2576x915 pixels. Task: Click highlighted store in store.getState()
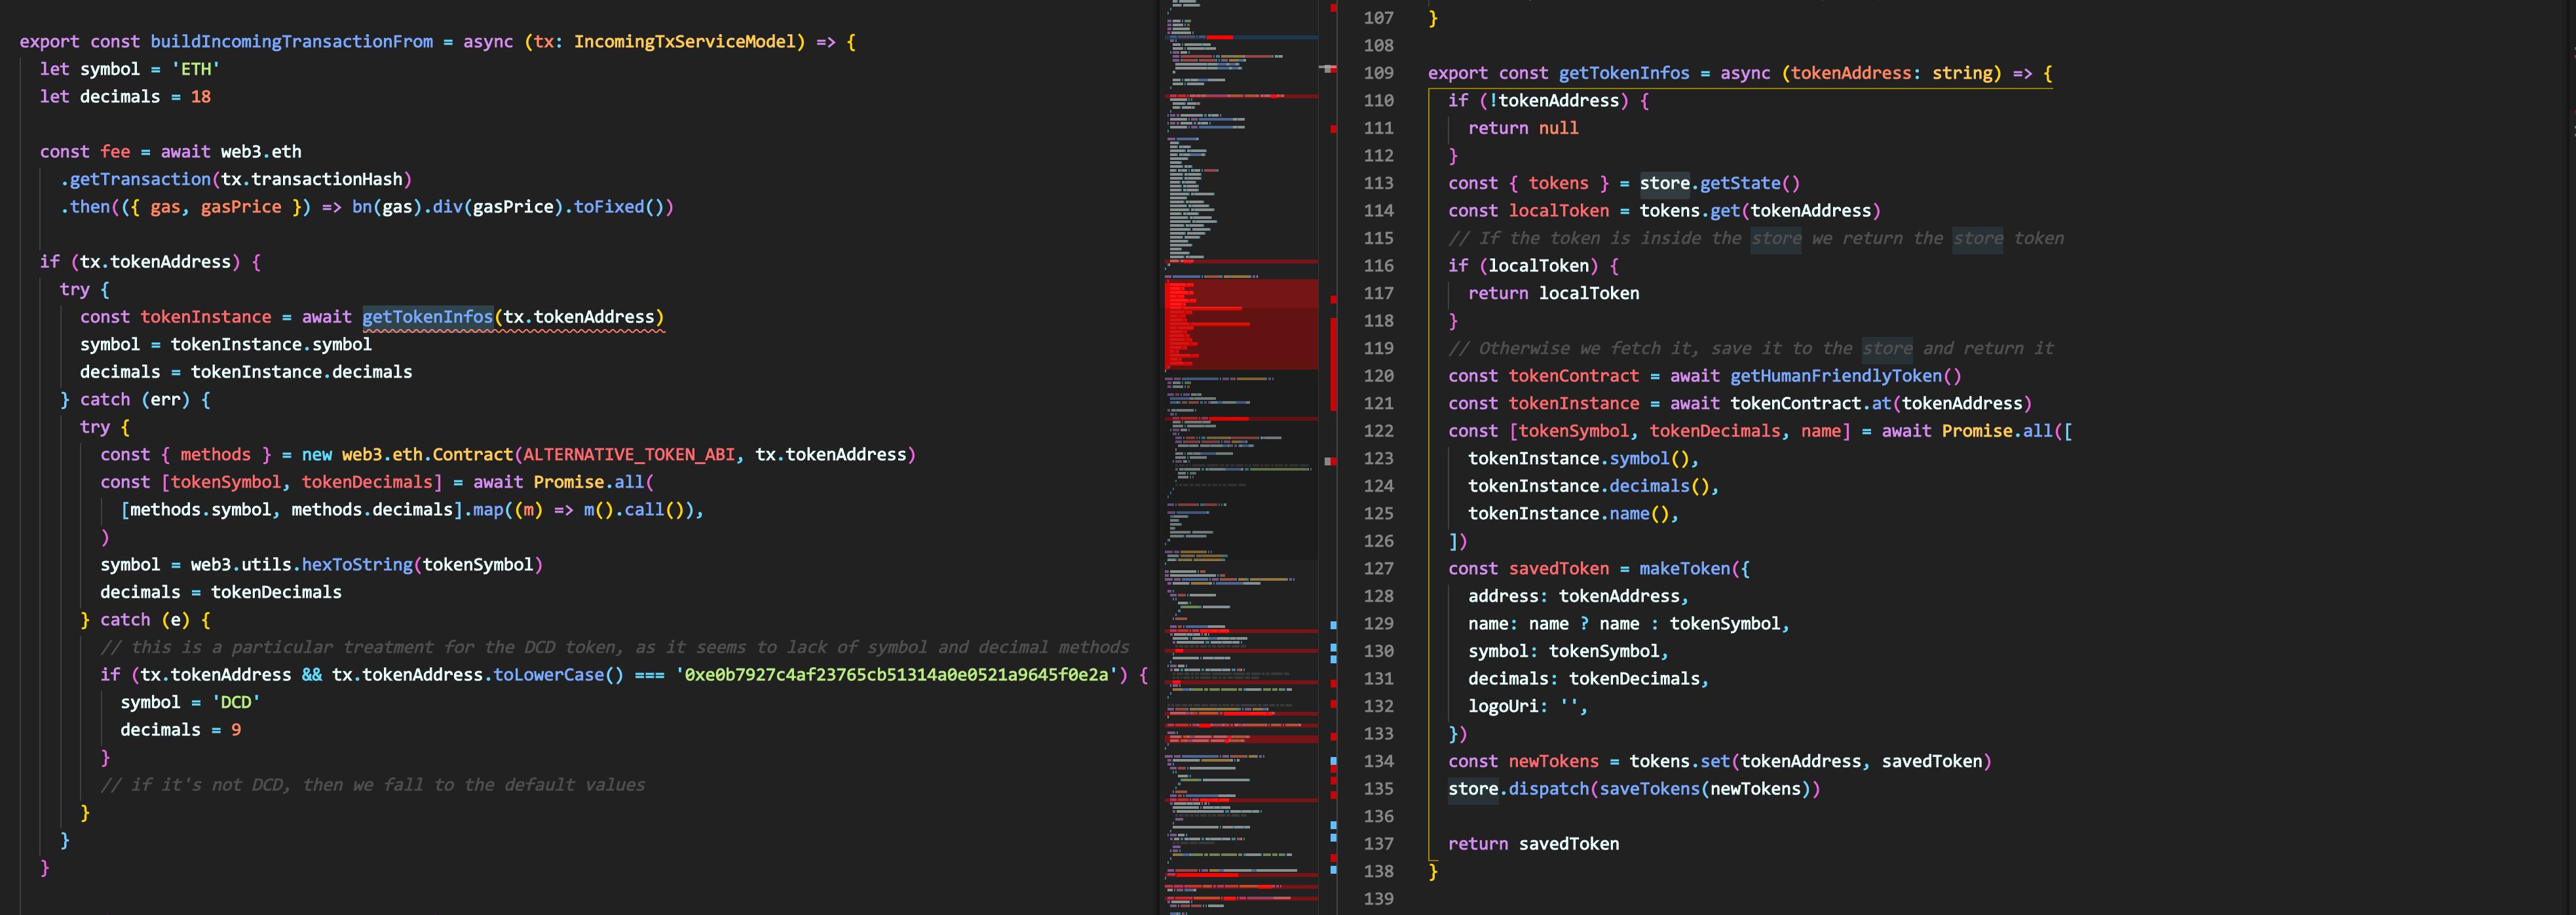click(x=1664, y=183)
